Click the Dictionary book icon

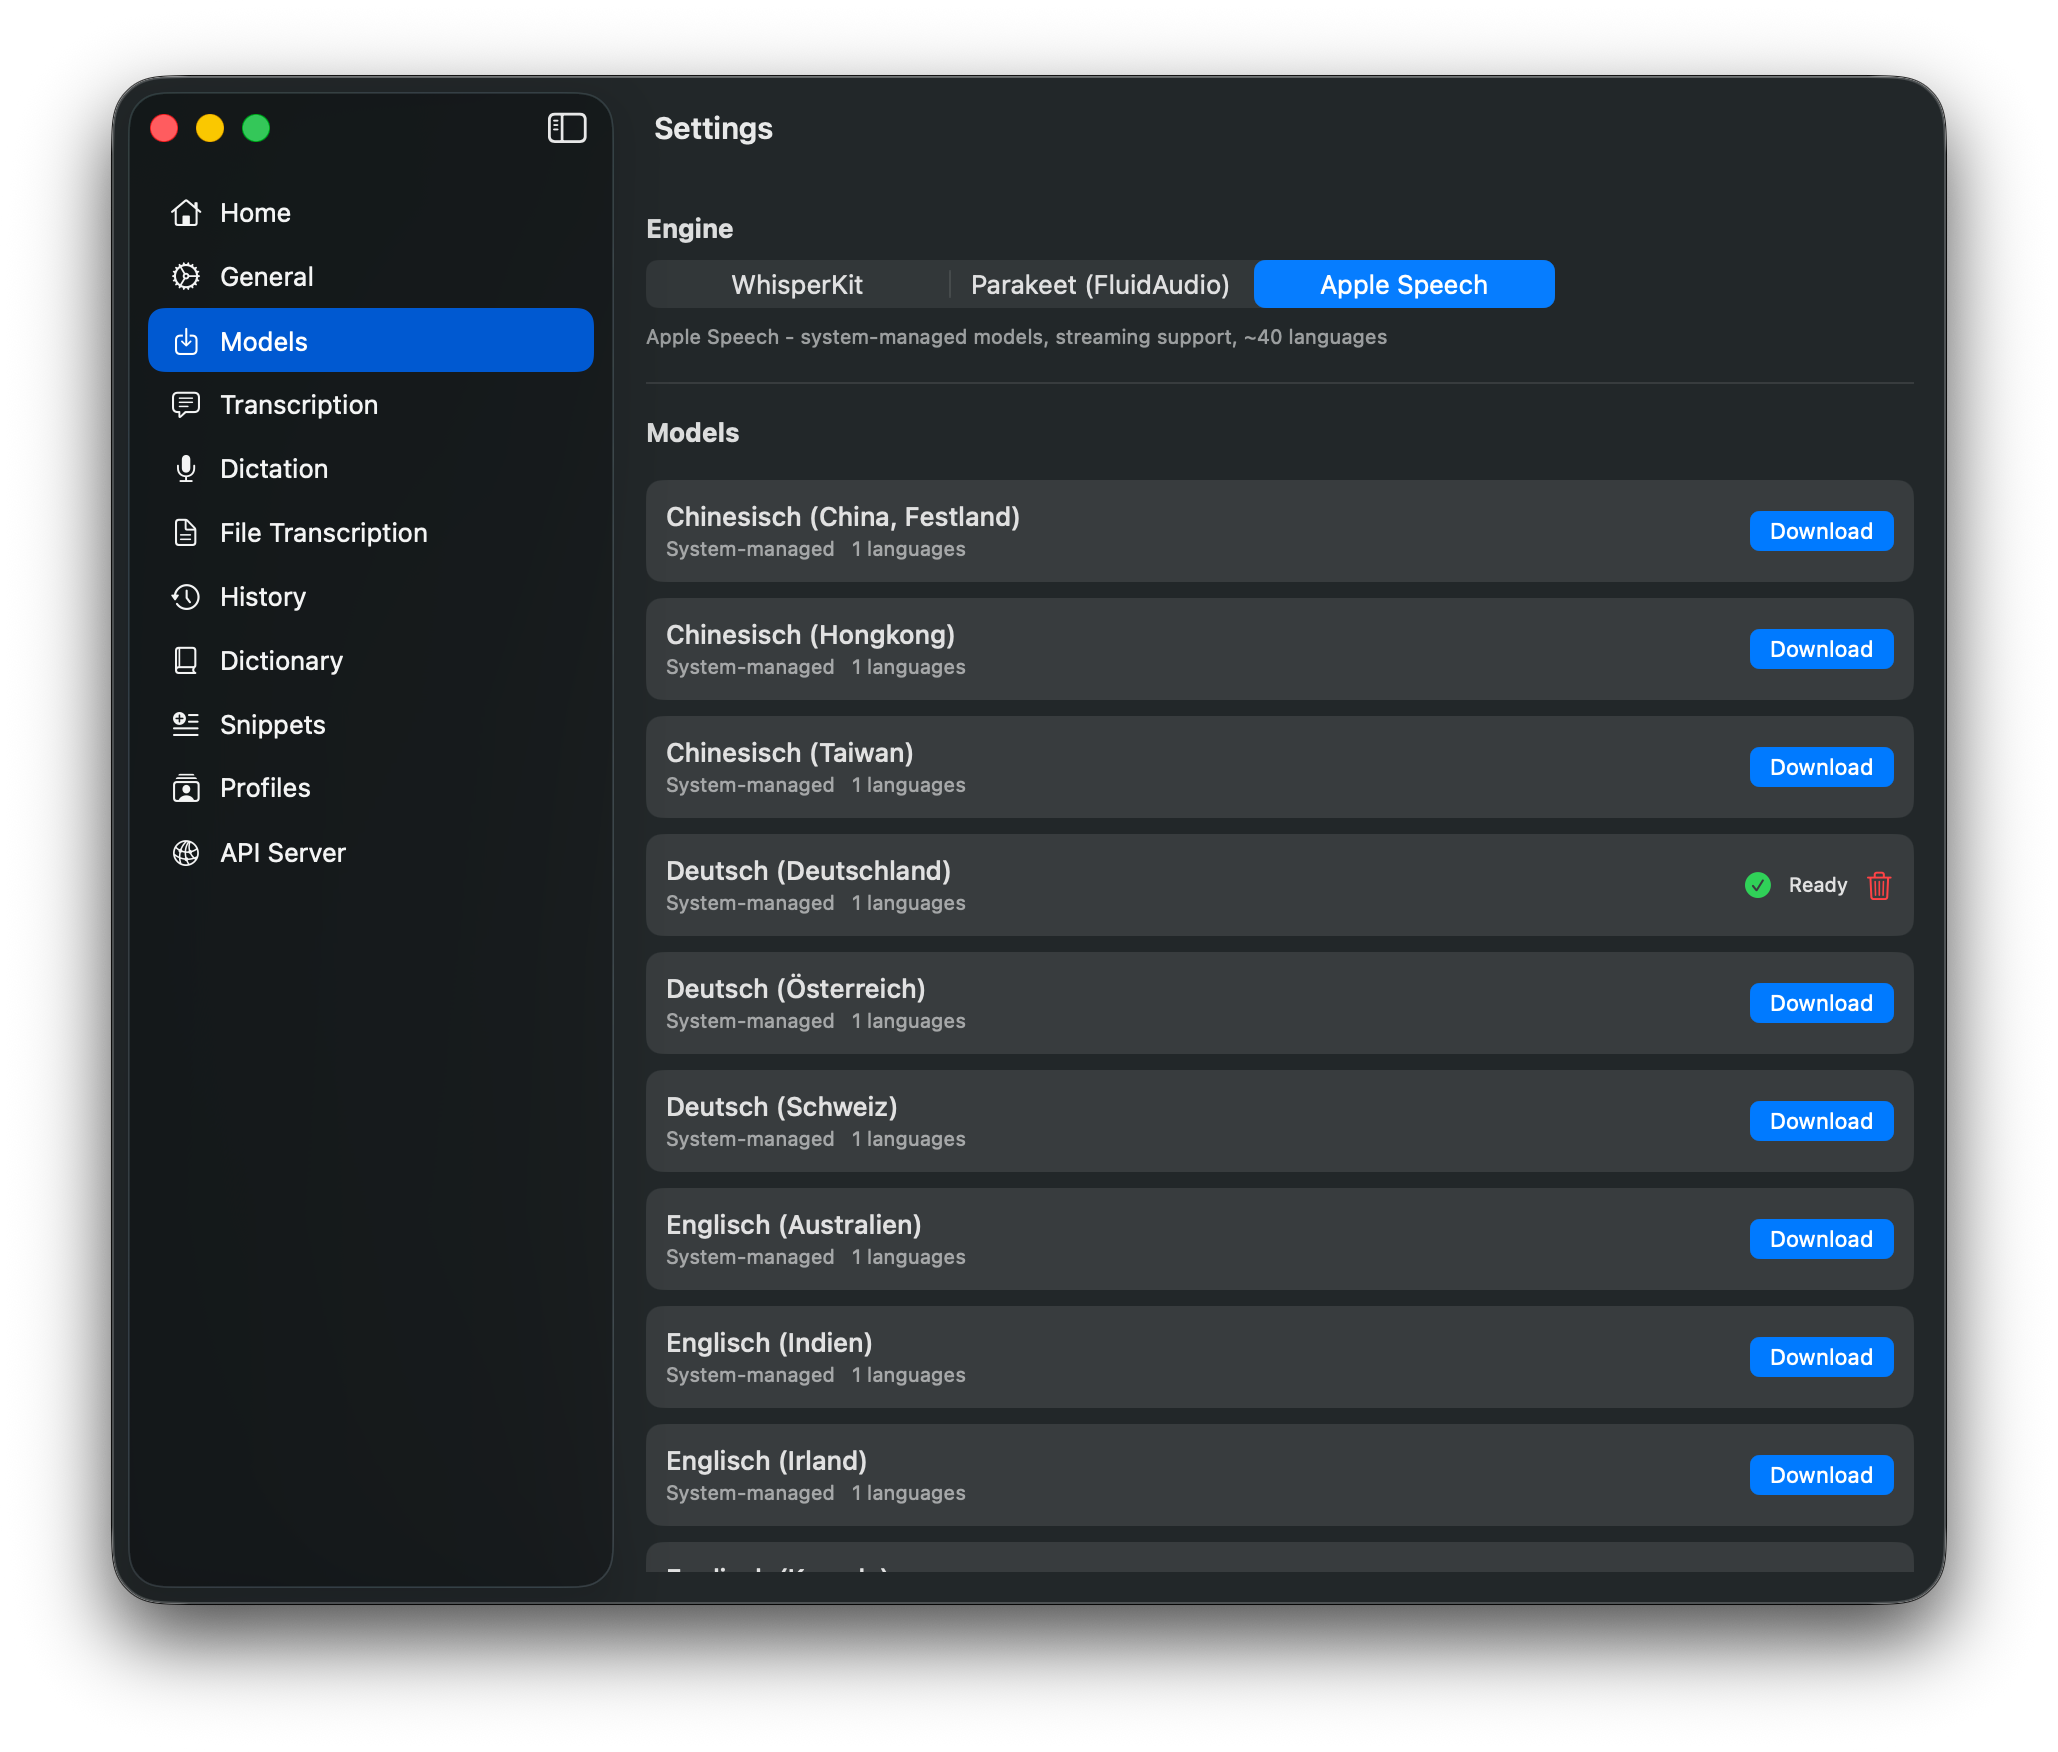(x=186, y=660)
